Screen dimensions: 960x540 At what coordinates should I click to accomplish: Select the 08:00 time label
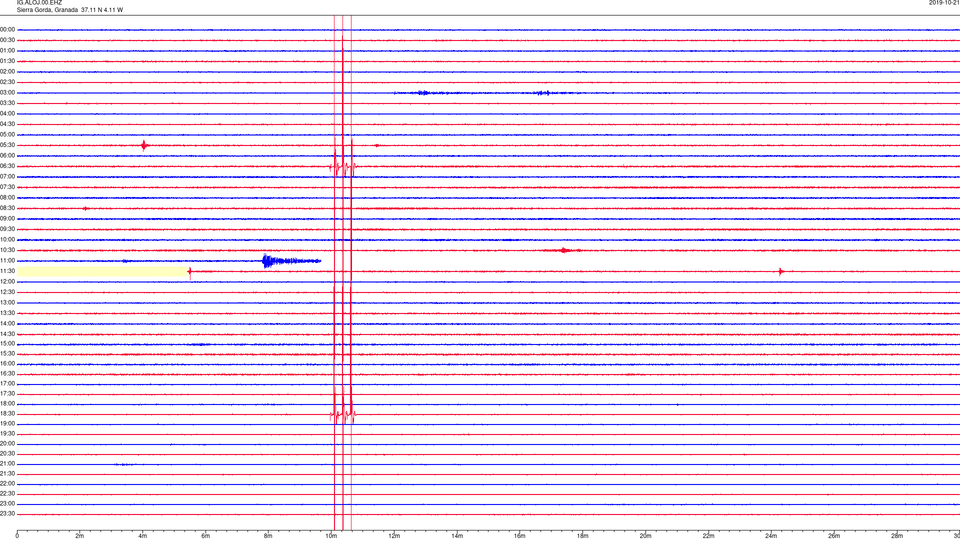click(7, 198)
